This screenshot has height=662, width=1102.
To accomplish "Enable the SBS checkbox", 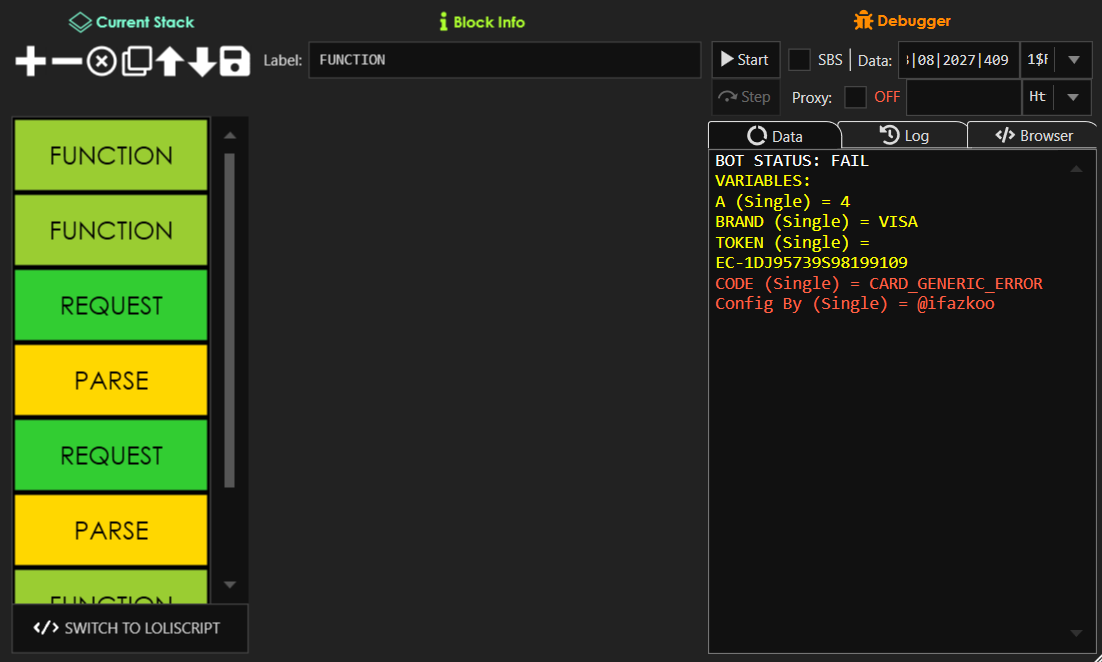I will 799,59.
